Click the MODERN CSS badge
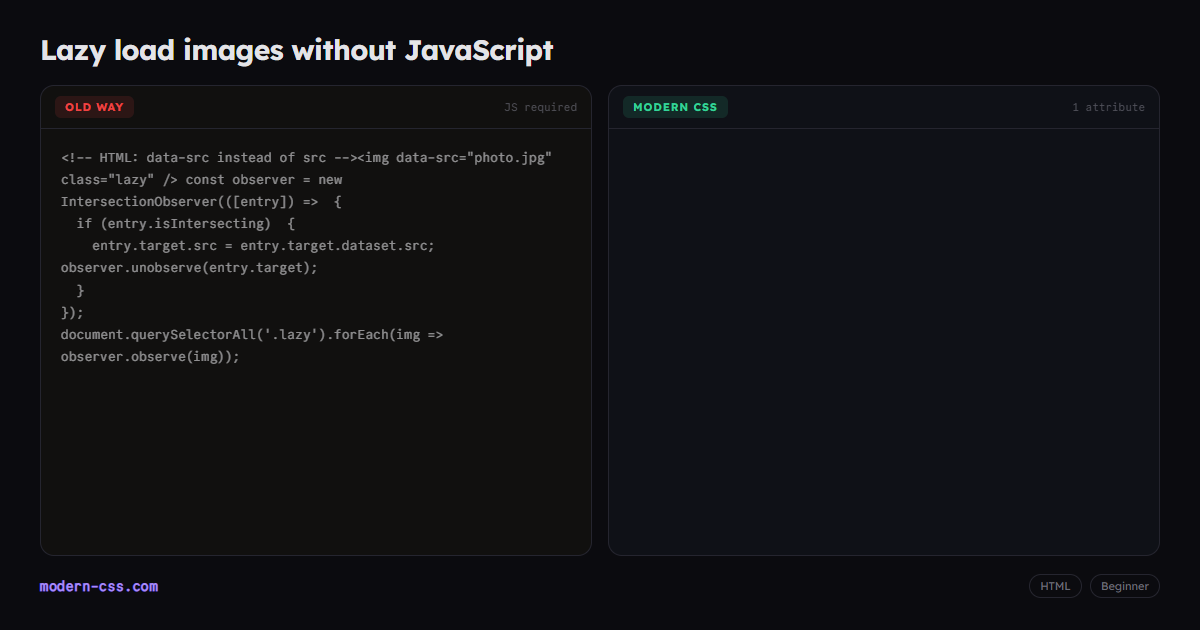 click(675, 107)
